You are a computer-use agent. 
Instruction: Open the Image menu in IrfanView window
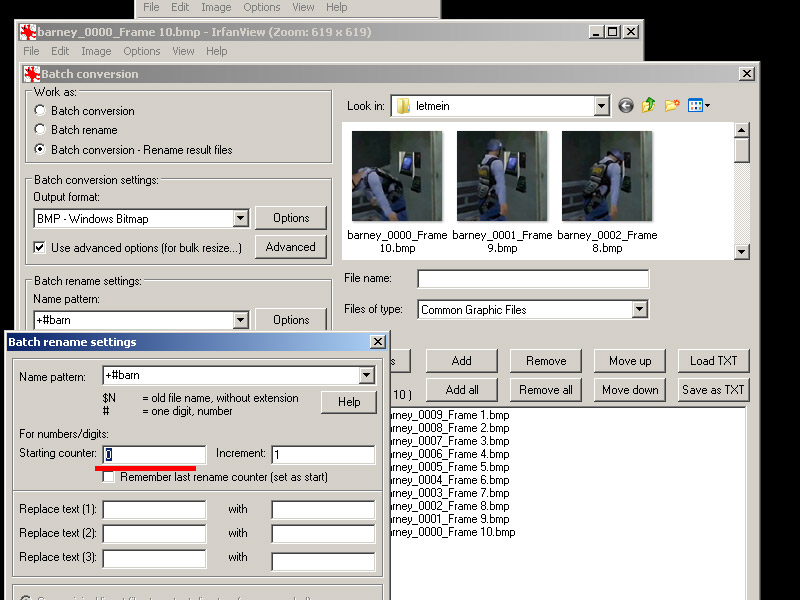tap(96, 51)
